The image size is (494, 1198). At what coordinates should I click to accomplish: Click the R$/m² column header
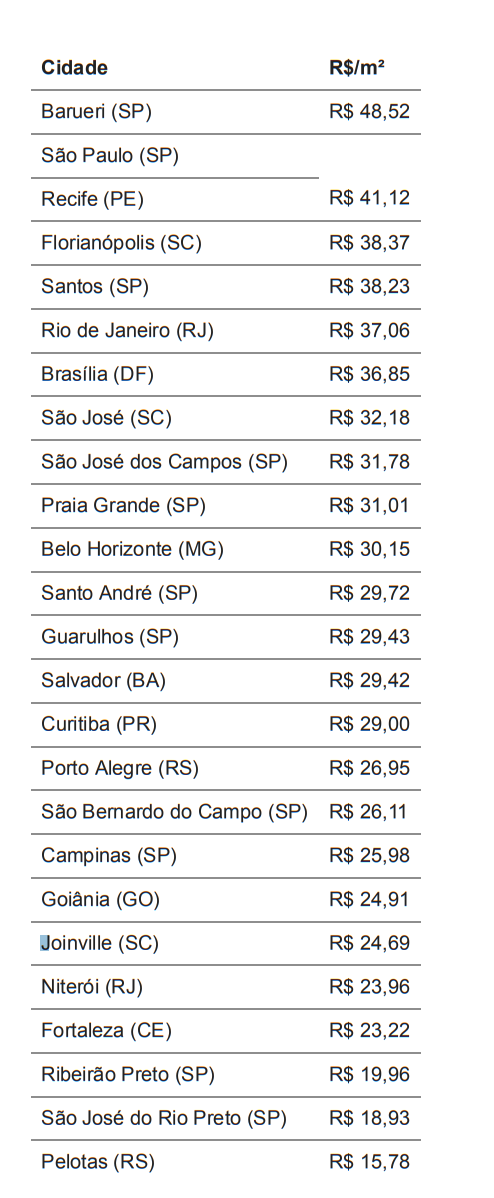click(x=357, y=68)
